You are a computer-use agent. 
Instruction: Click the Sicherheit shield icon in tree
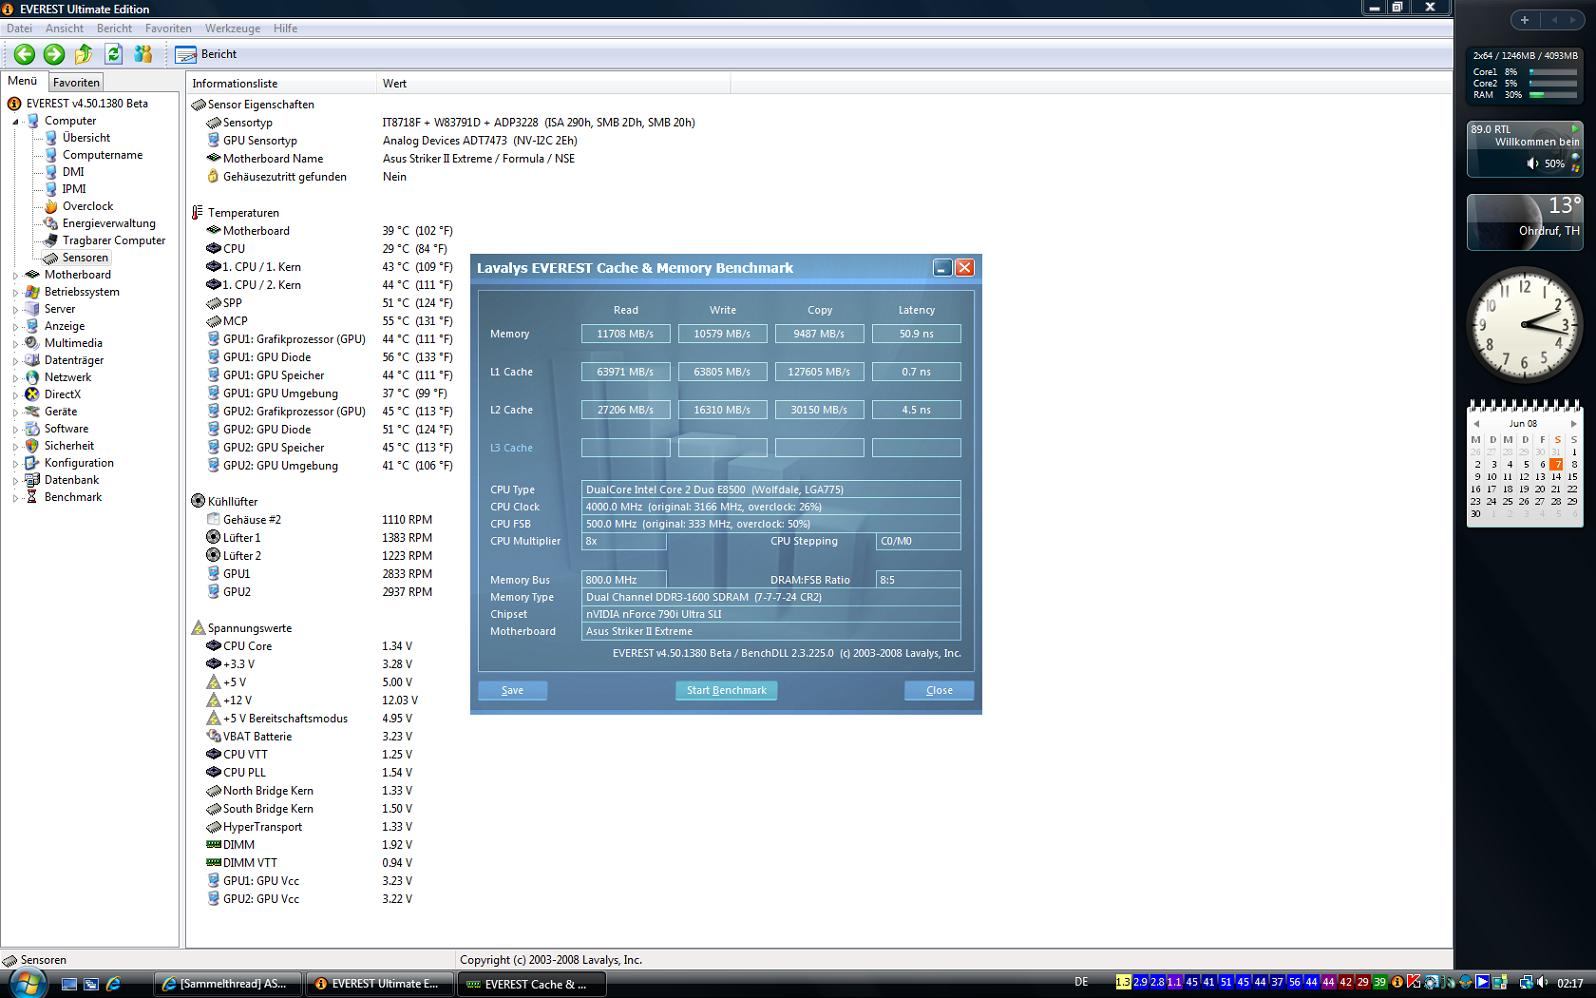(x=32, y=446)
